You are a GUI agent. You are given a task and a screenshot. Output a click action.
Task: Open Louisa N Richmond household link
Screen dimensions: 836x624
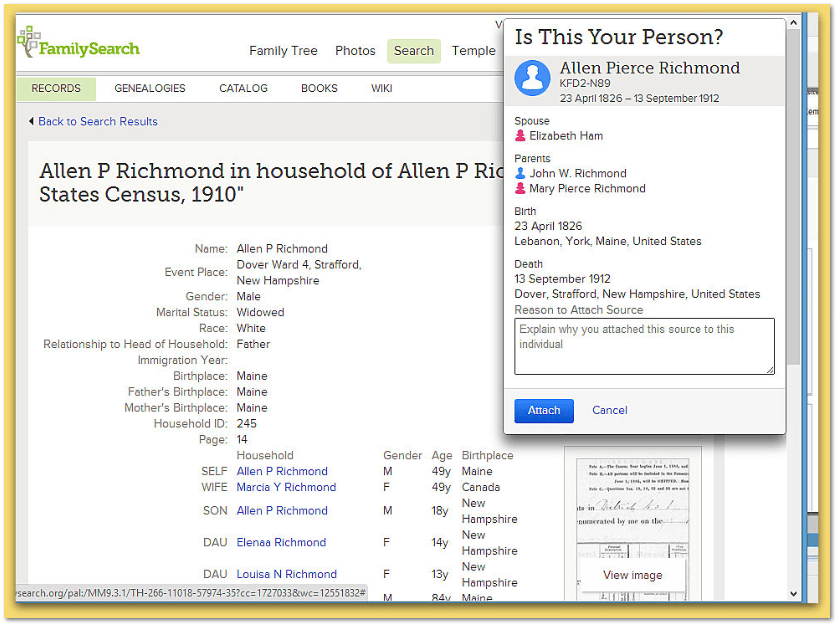[286, 574]
